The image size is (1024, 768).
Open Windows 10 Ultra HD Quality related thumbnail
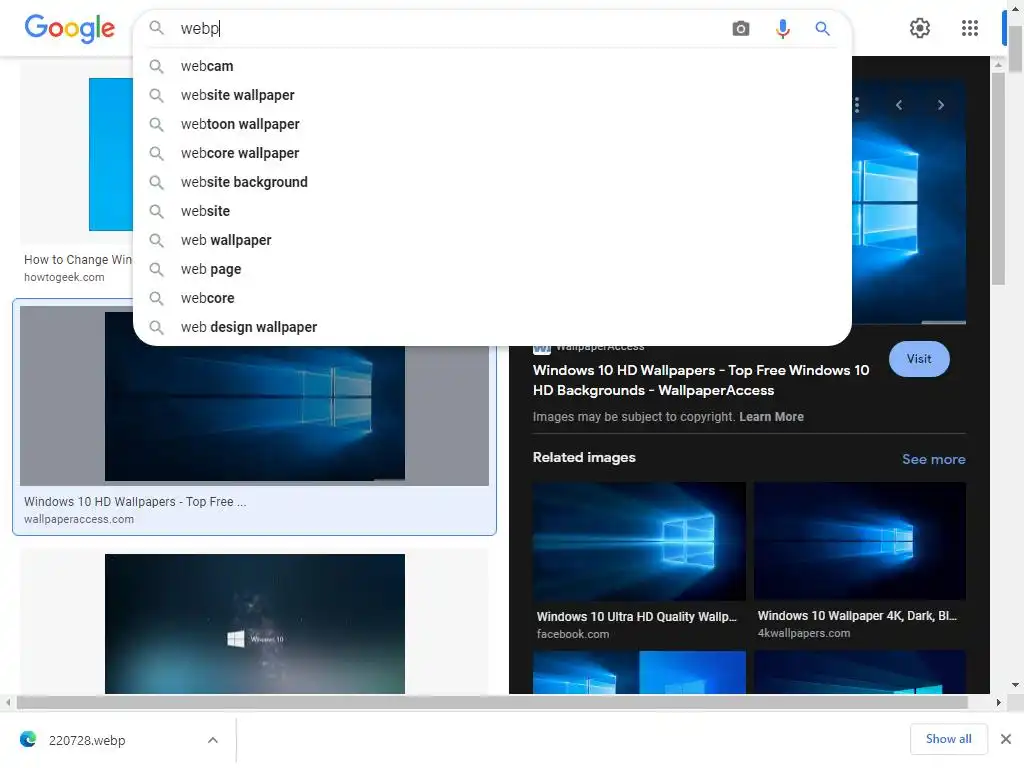click(639, 541)
